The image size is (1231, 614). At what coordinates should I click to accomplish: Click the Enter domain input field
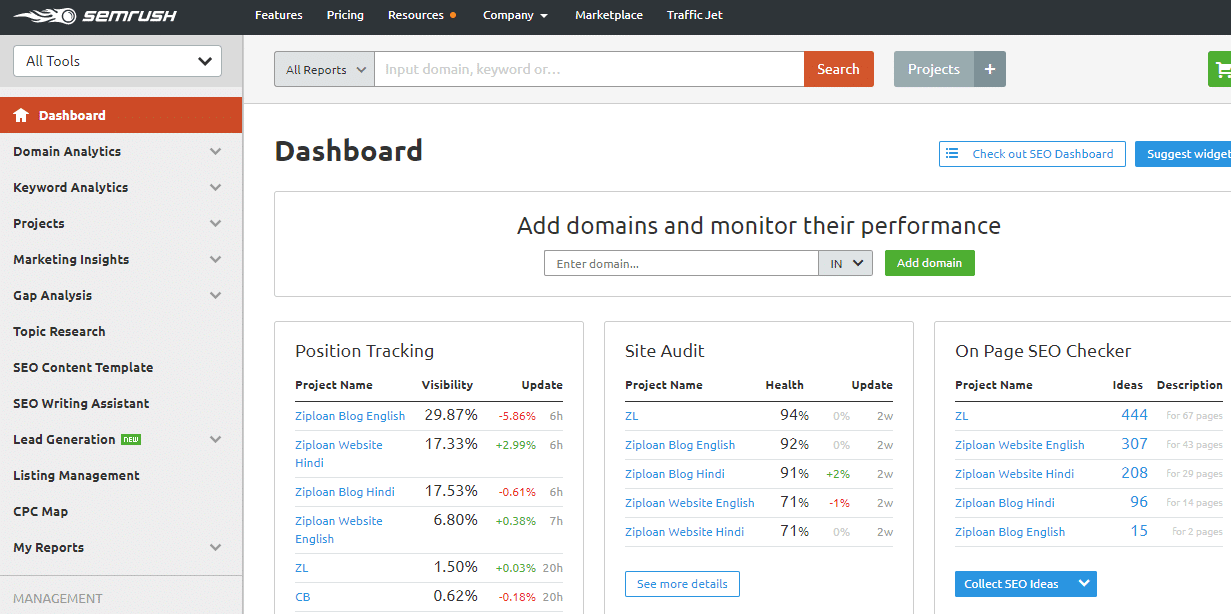681,263
